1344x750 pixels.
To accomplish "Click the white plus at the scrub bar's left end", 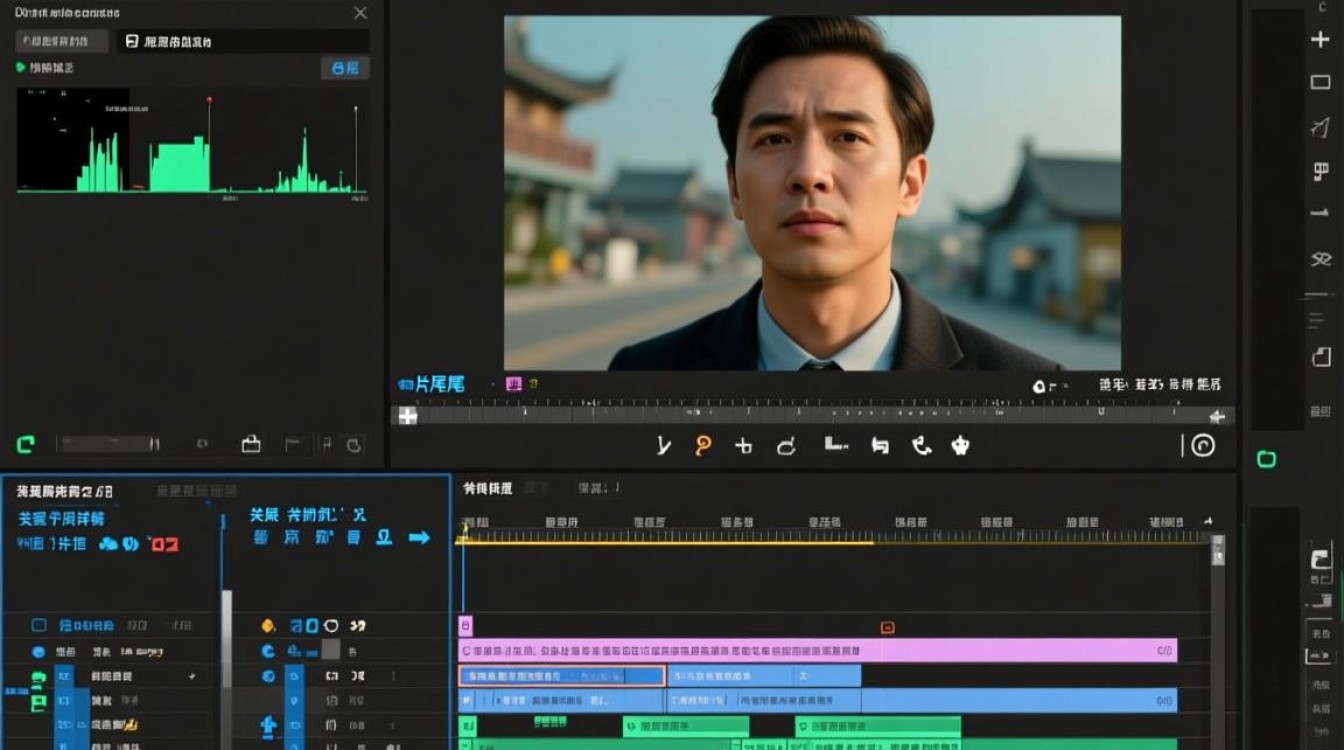I will (x=407, y=416).
